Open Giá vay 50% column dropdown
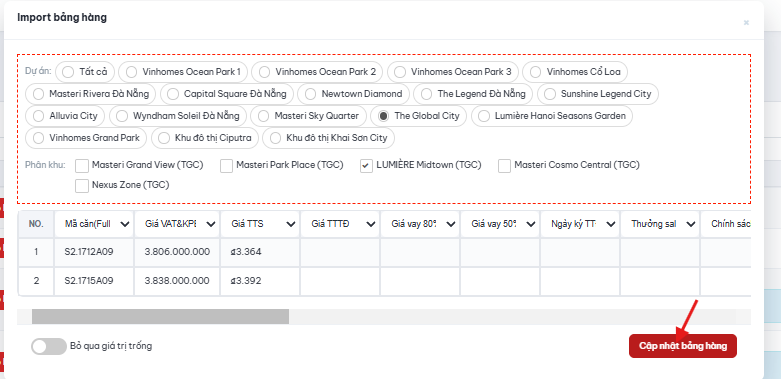The height and width of the screenshot is (379, 781). (501, 224)
